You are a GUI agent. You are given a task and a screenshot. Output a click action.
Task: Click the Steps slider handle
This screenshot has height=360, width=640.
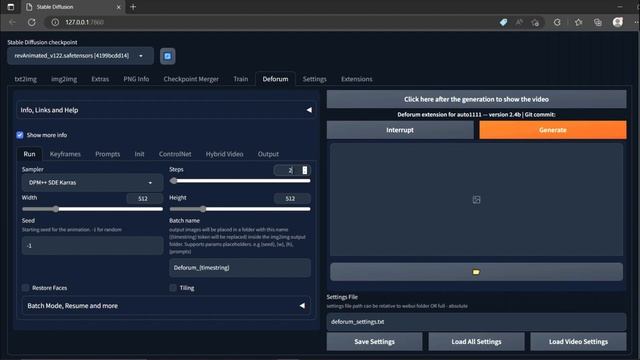173,180
